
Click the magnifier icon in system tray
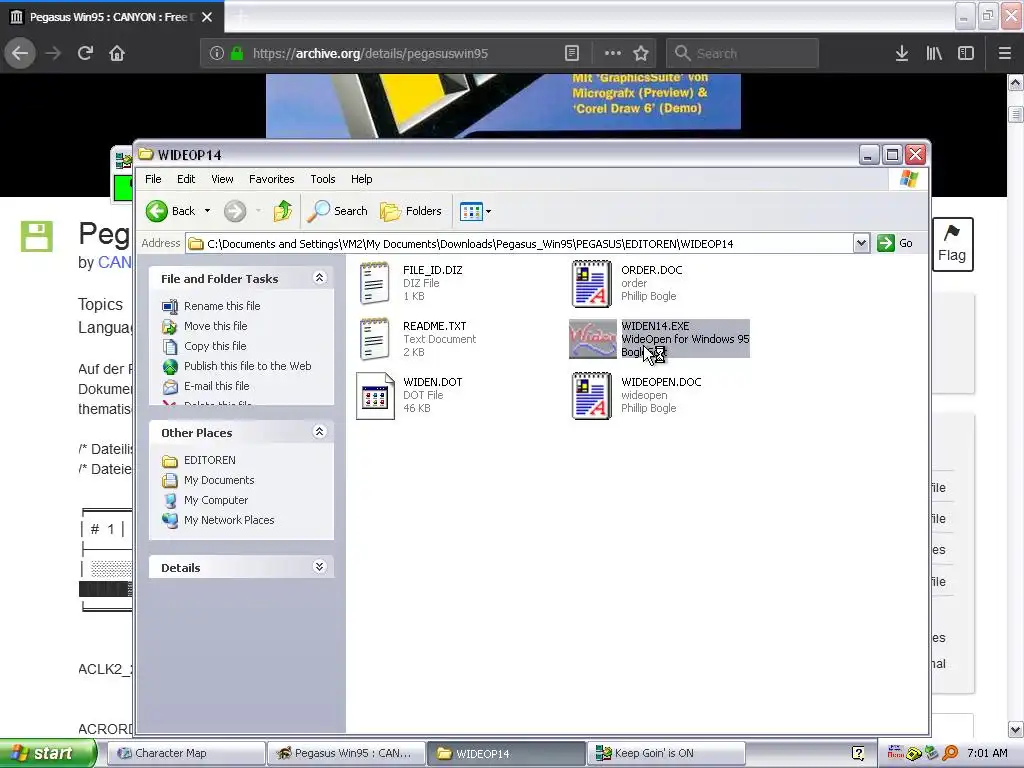point(950,754)
